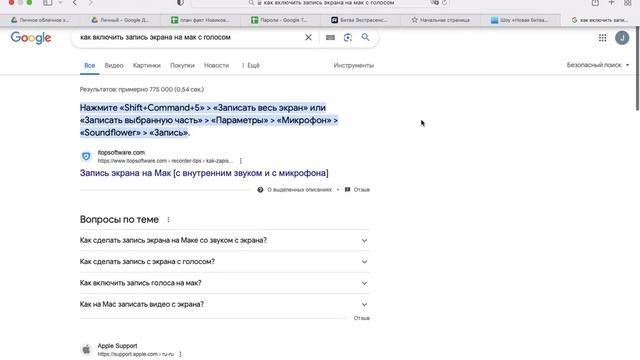Viewport: 640px width, 360px height.
Task: Click the highlighted Shift+Command+5 snippet text
Action: (209, 120)
